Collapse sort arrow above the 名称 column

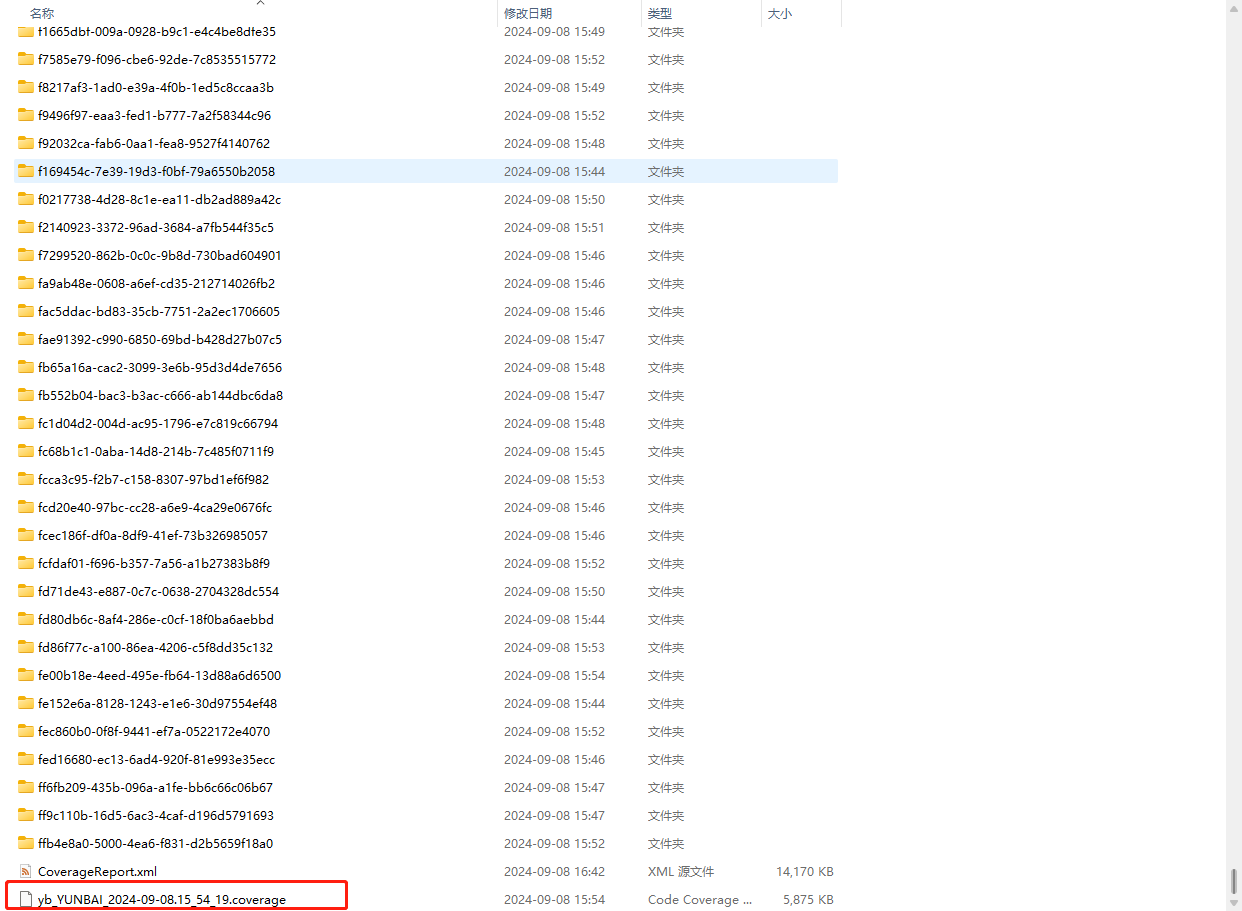pyautogui.click(x=261, y=3)
